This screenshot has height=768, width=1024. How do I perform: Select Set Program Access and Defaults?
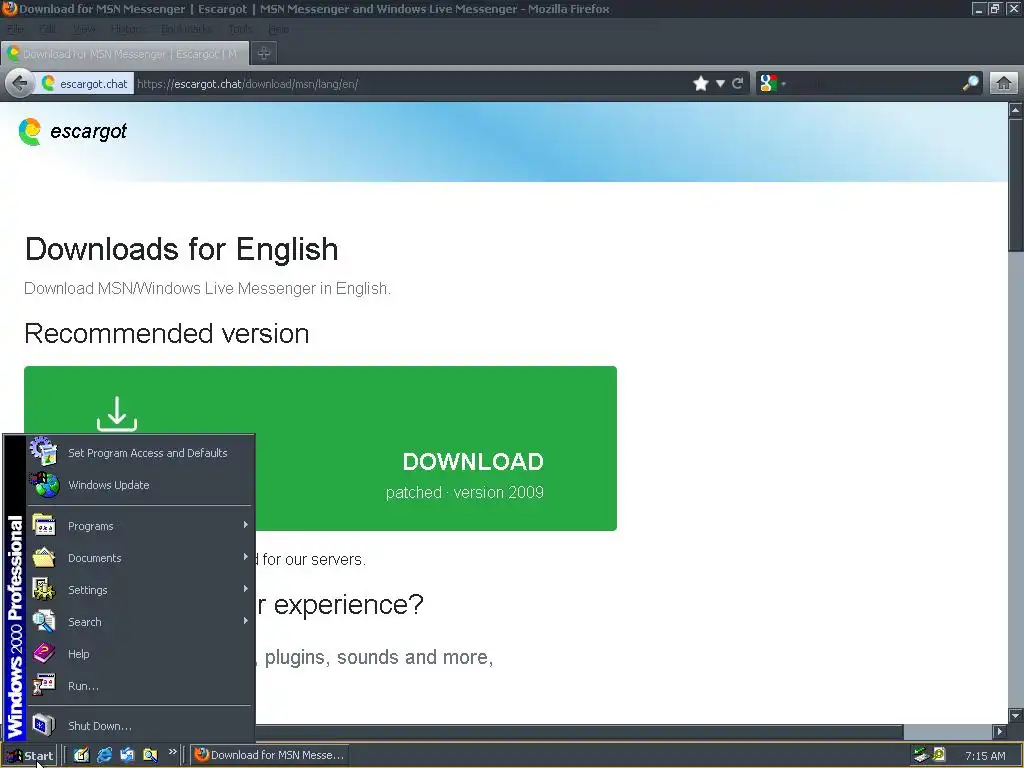[x=140, y=453]
